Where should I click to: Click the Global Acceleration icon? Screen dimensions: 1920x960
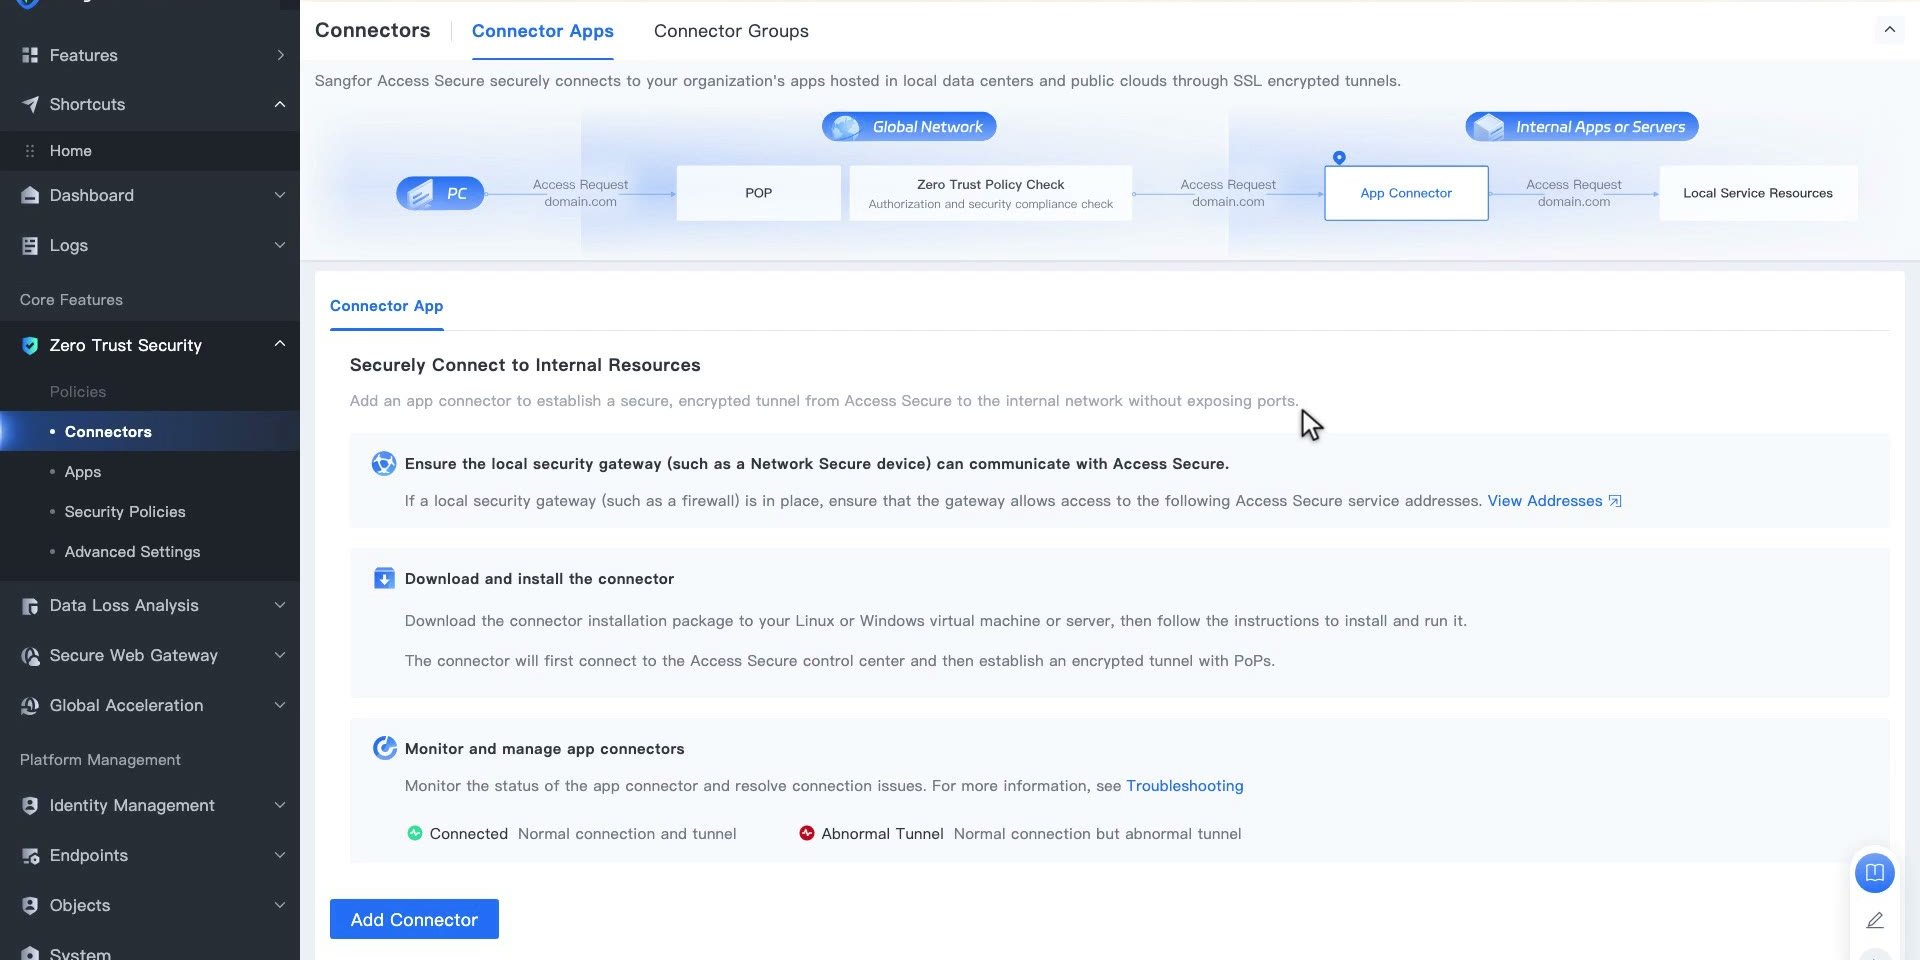30,705
